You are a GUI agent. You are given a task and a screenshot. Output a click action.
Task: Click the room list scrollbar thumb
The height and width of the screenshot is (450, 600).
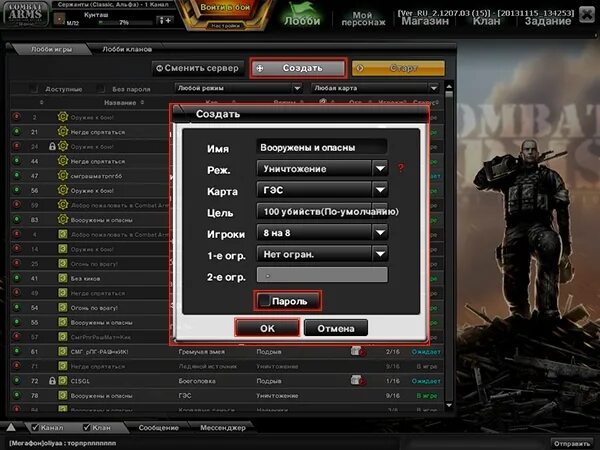click(449, 94)
